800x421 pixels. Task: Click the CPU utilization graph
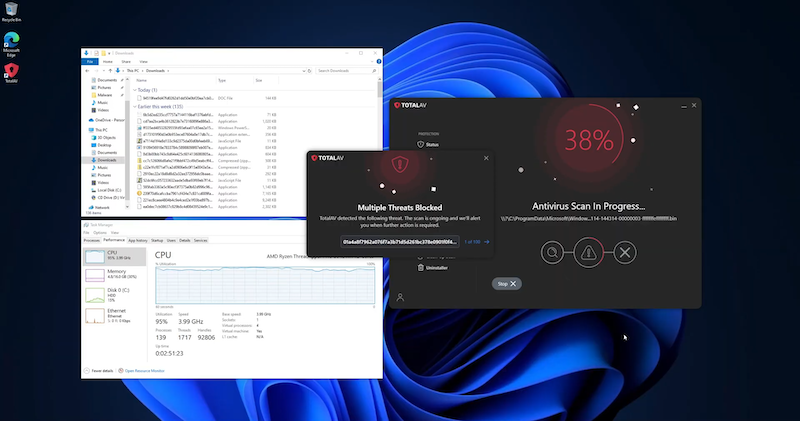[x=265, y=285]
